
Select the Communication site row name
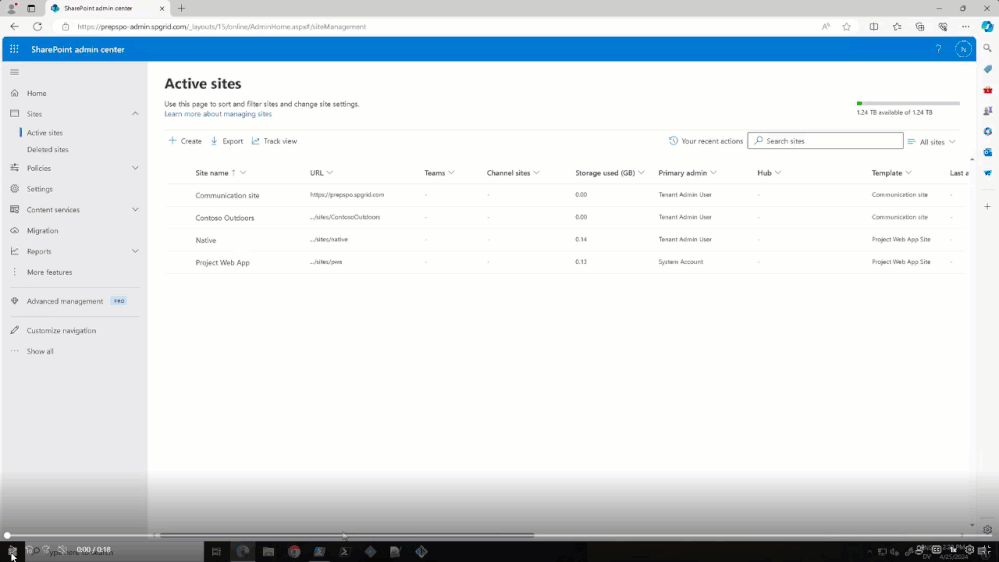[227, 196]
